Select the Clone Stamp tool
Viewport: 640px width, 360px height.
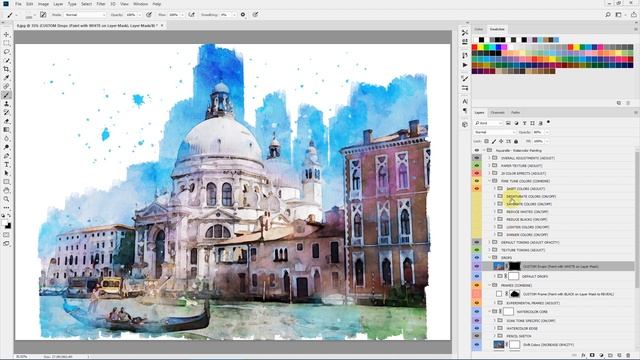[7, 104]
